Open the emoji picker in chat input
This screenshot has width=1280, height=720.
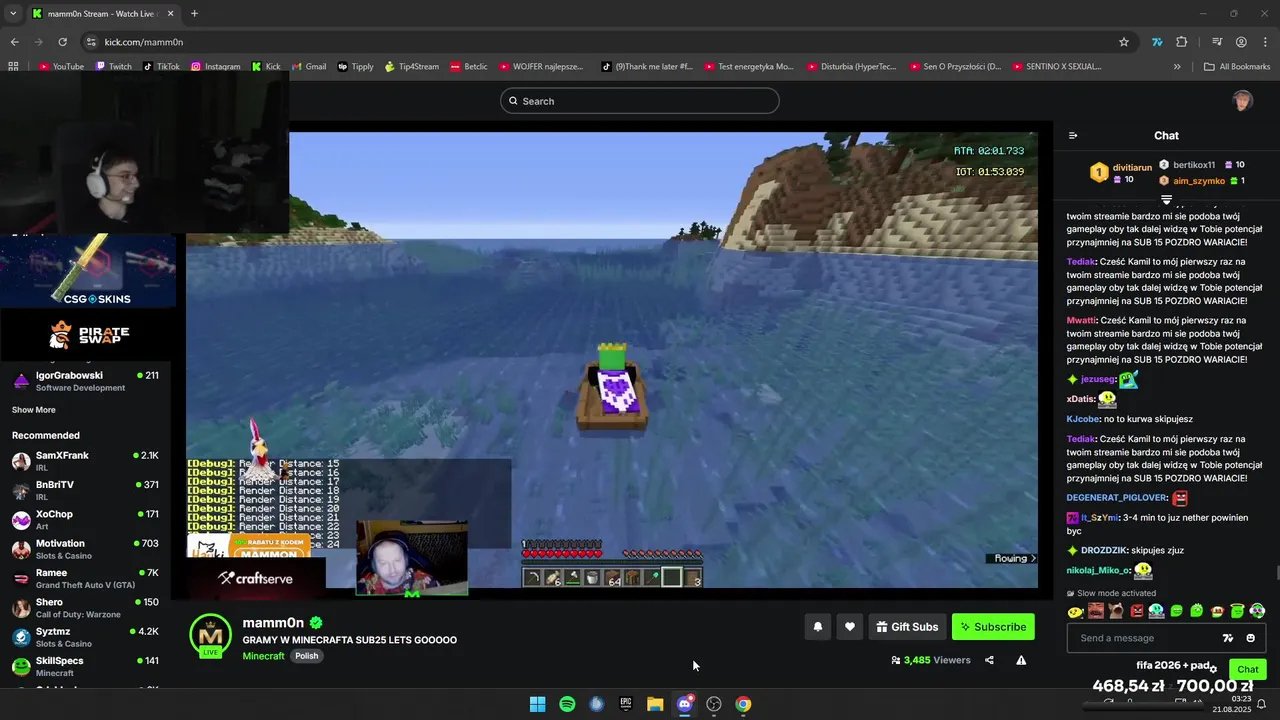click(1250, 638)
